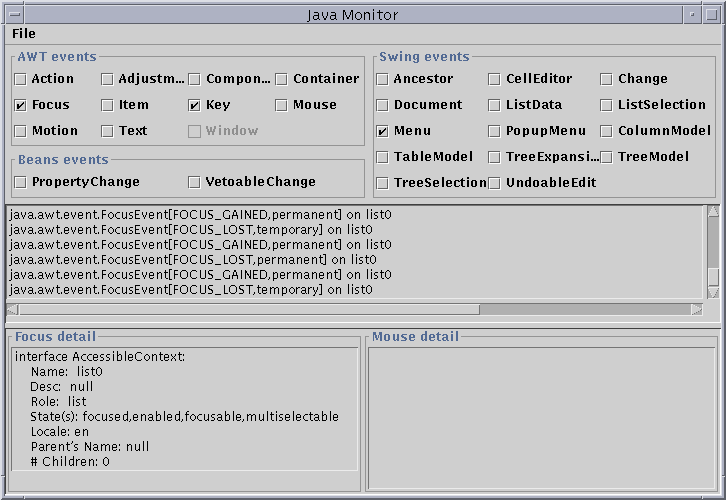Click the horizontal scrollbar thumb
Viewport: 726px width, 500px height.
click(249, 309)
